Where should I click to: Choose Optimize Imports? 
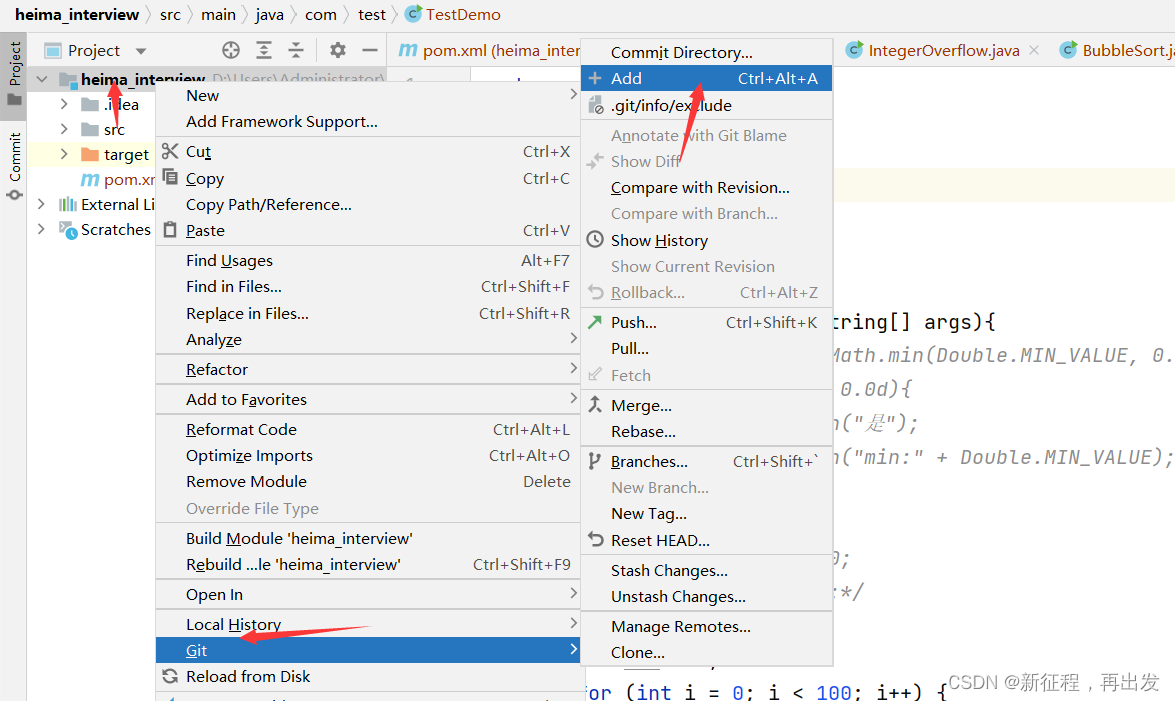point(368,456)
